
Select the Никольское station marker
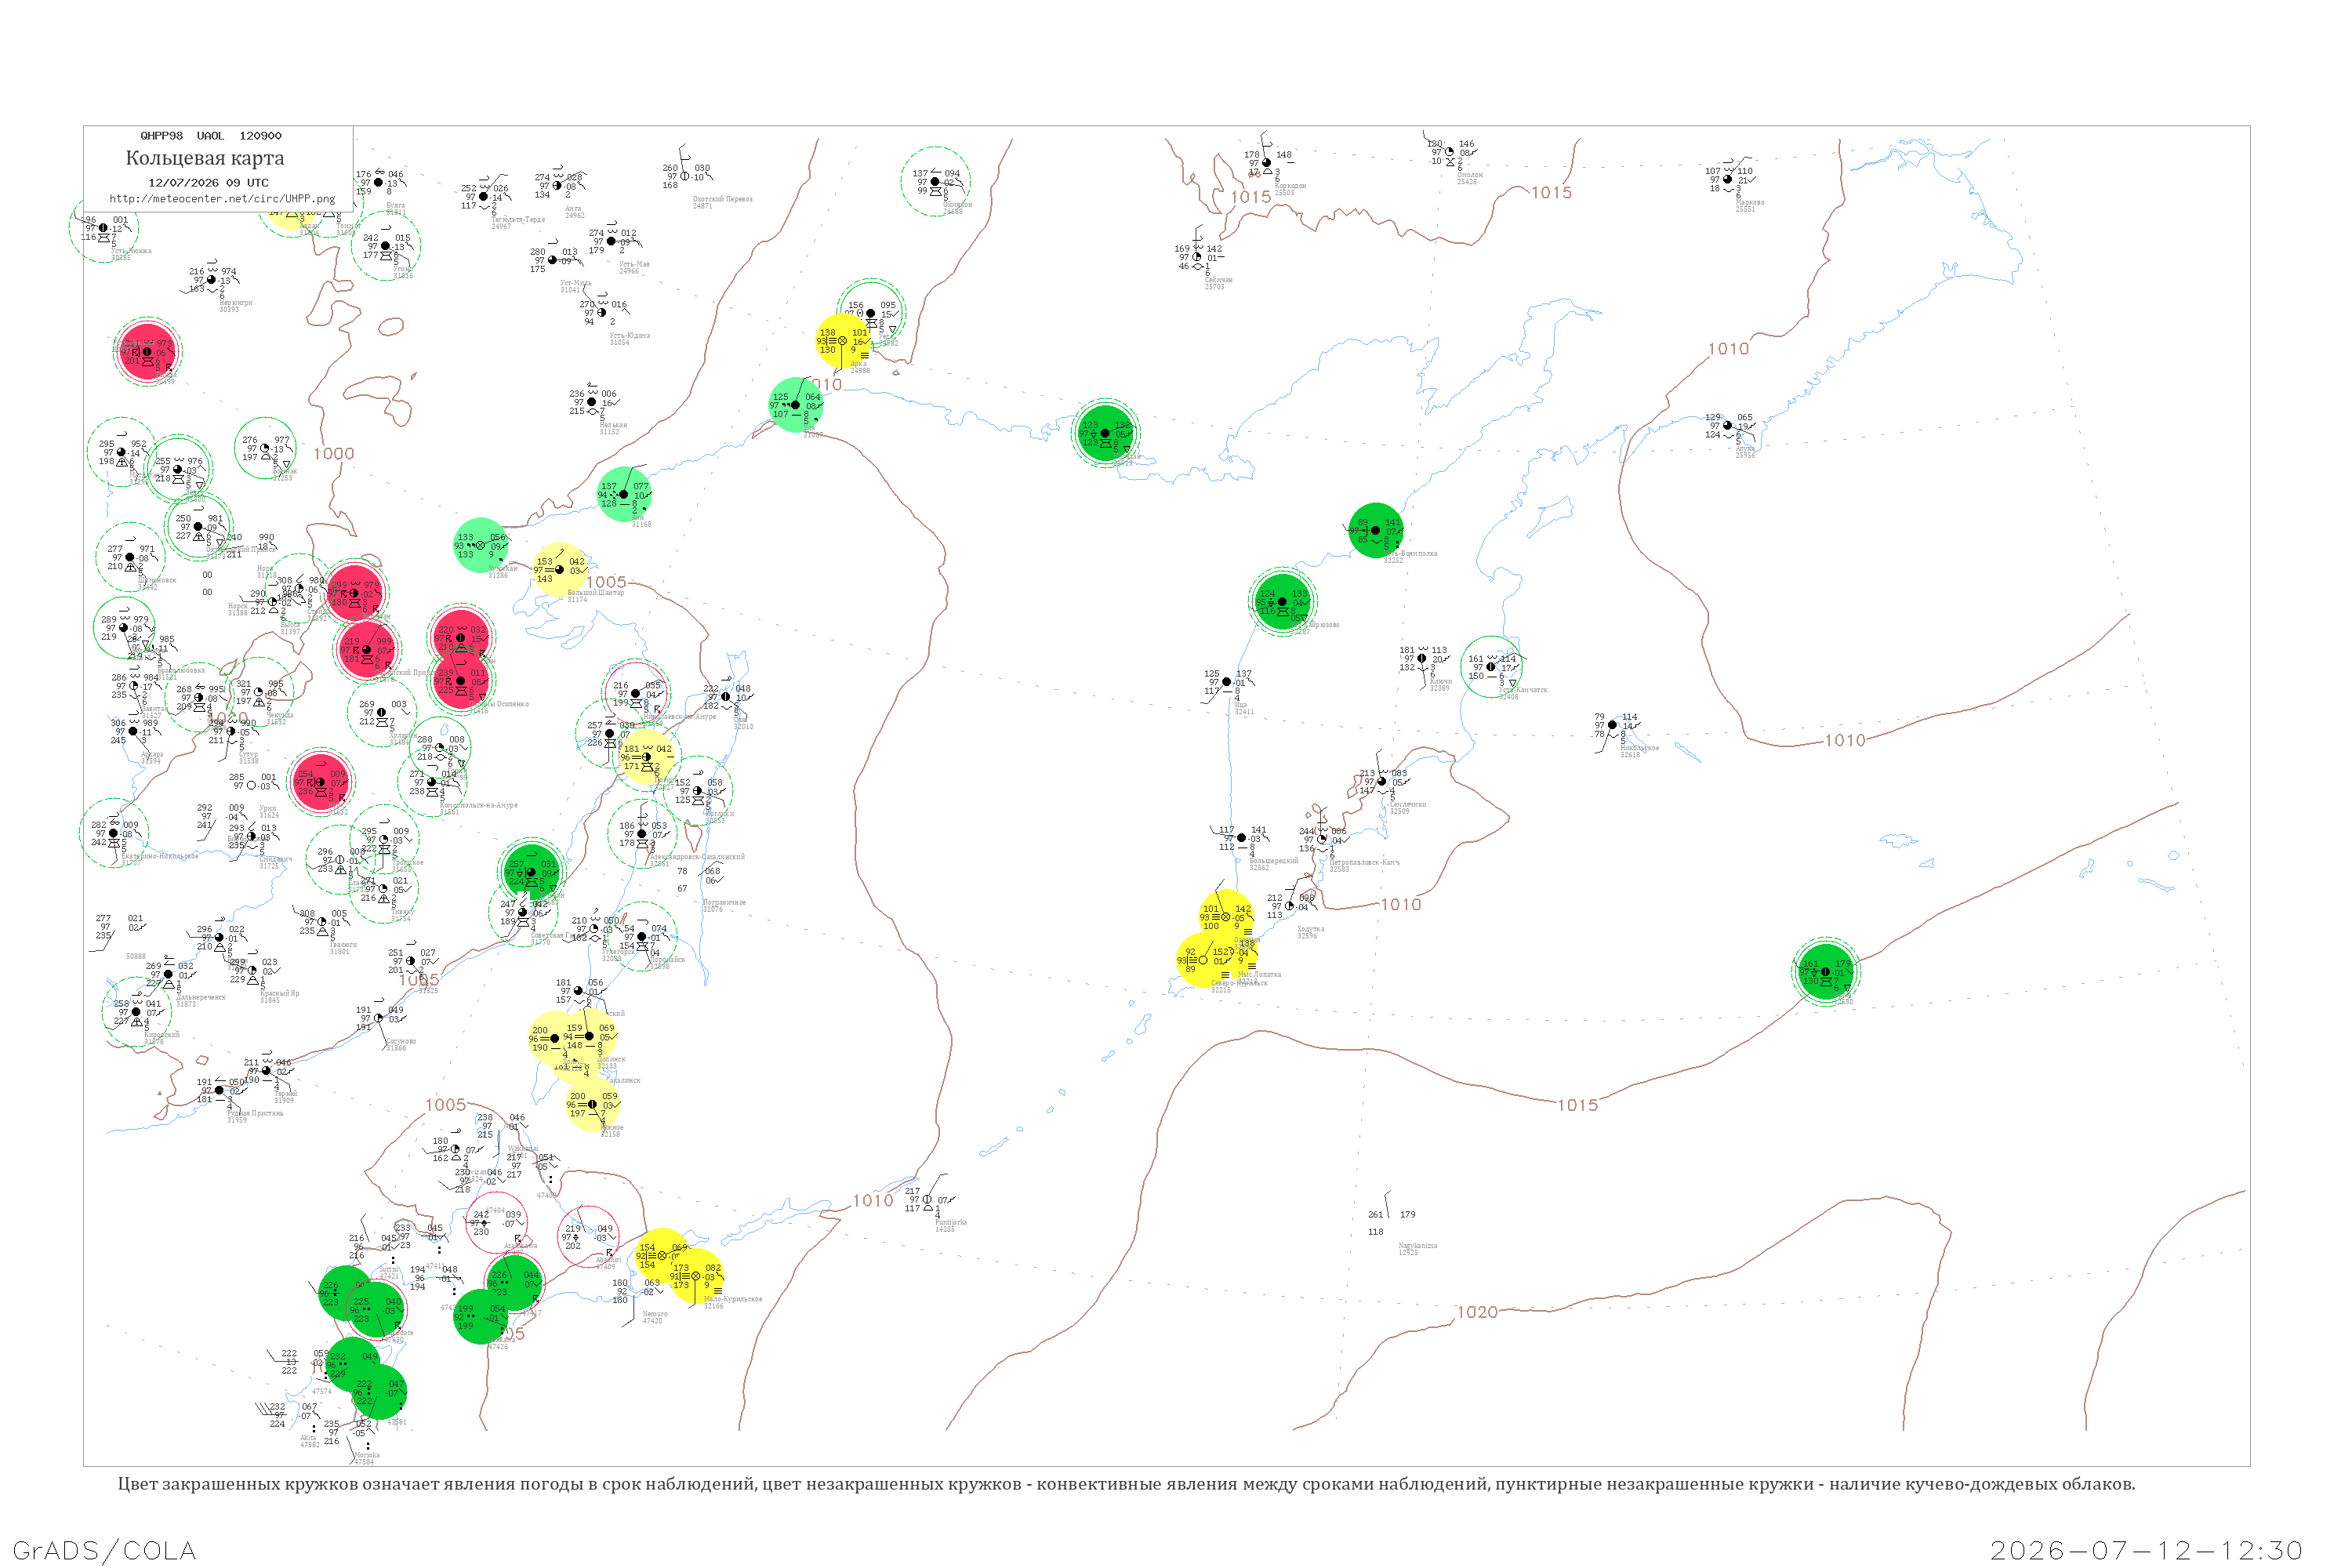coord(1612,725)
